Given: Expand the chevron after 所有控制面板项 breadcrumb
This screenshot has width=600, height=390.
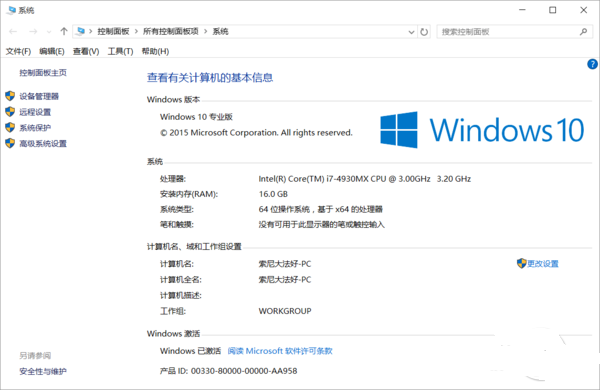Looking at the screenshot, I should pyautogui.click(x=205, y=31).
